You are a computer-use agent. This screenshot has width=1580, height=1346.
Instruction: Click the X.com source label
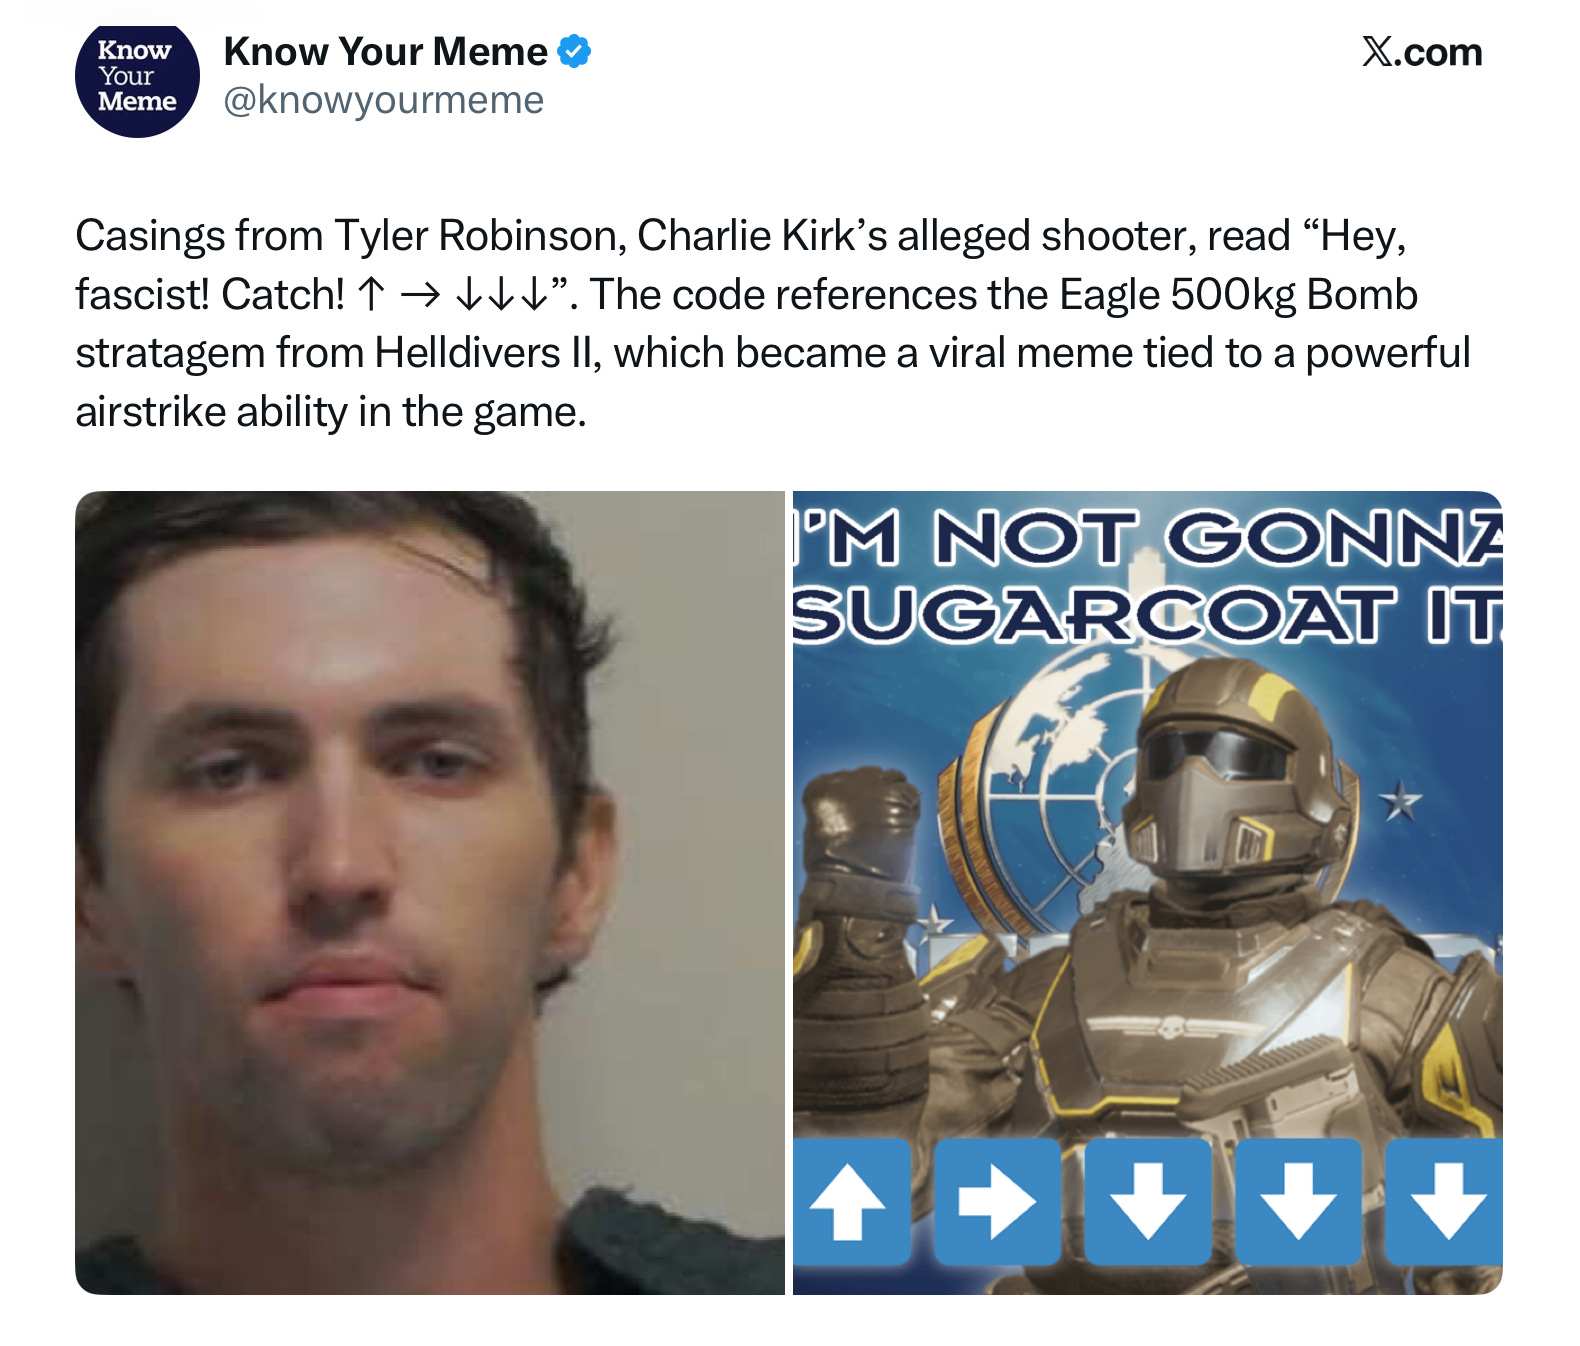(x=1422, y=52)
